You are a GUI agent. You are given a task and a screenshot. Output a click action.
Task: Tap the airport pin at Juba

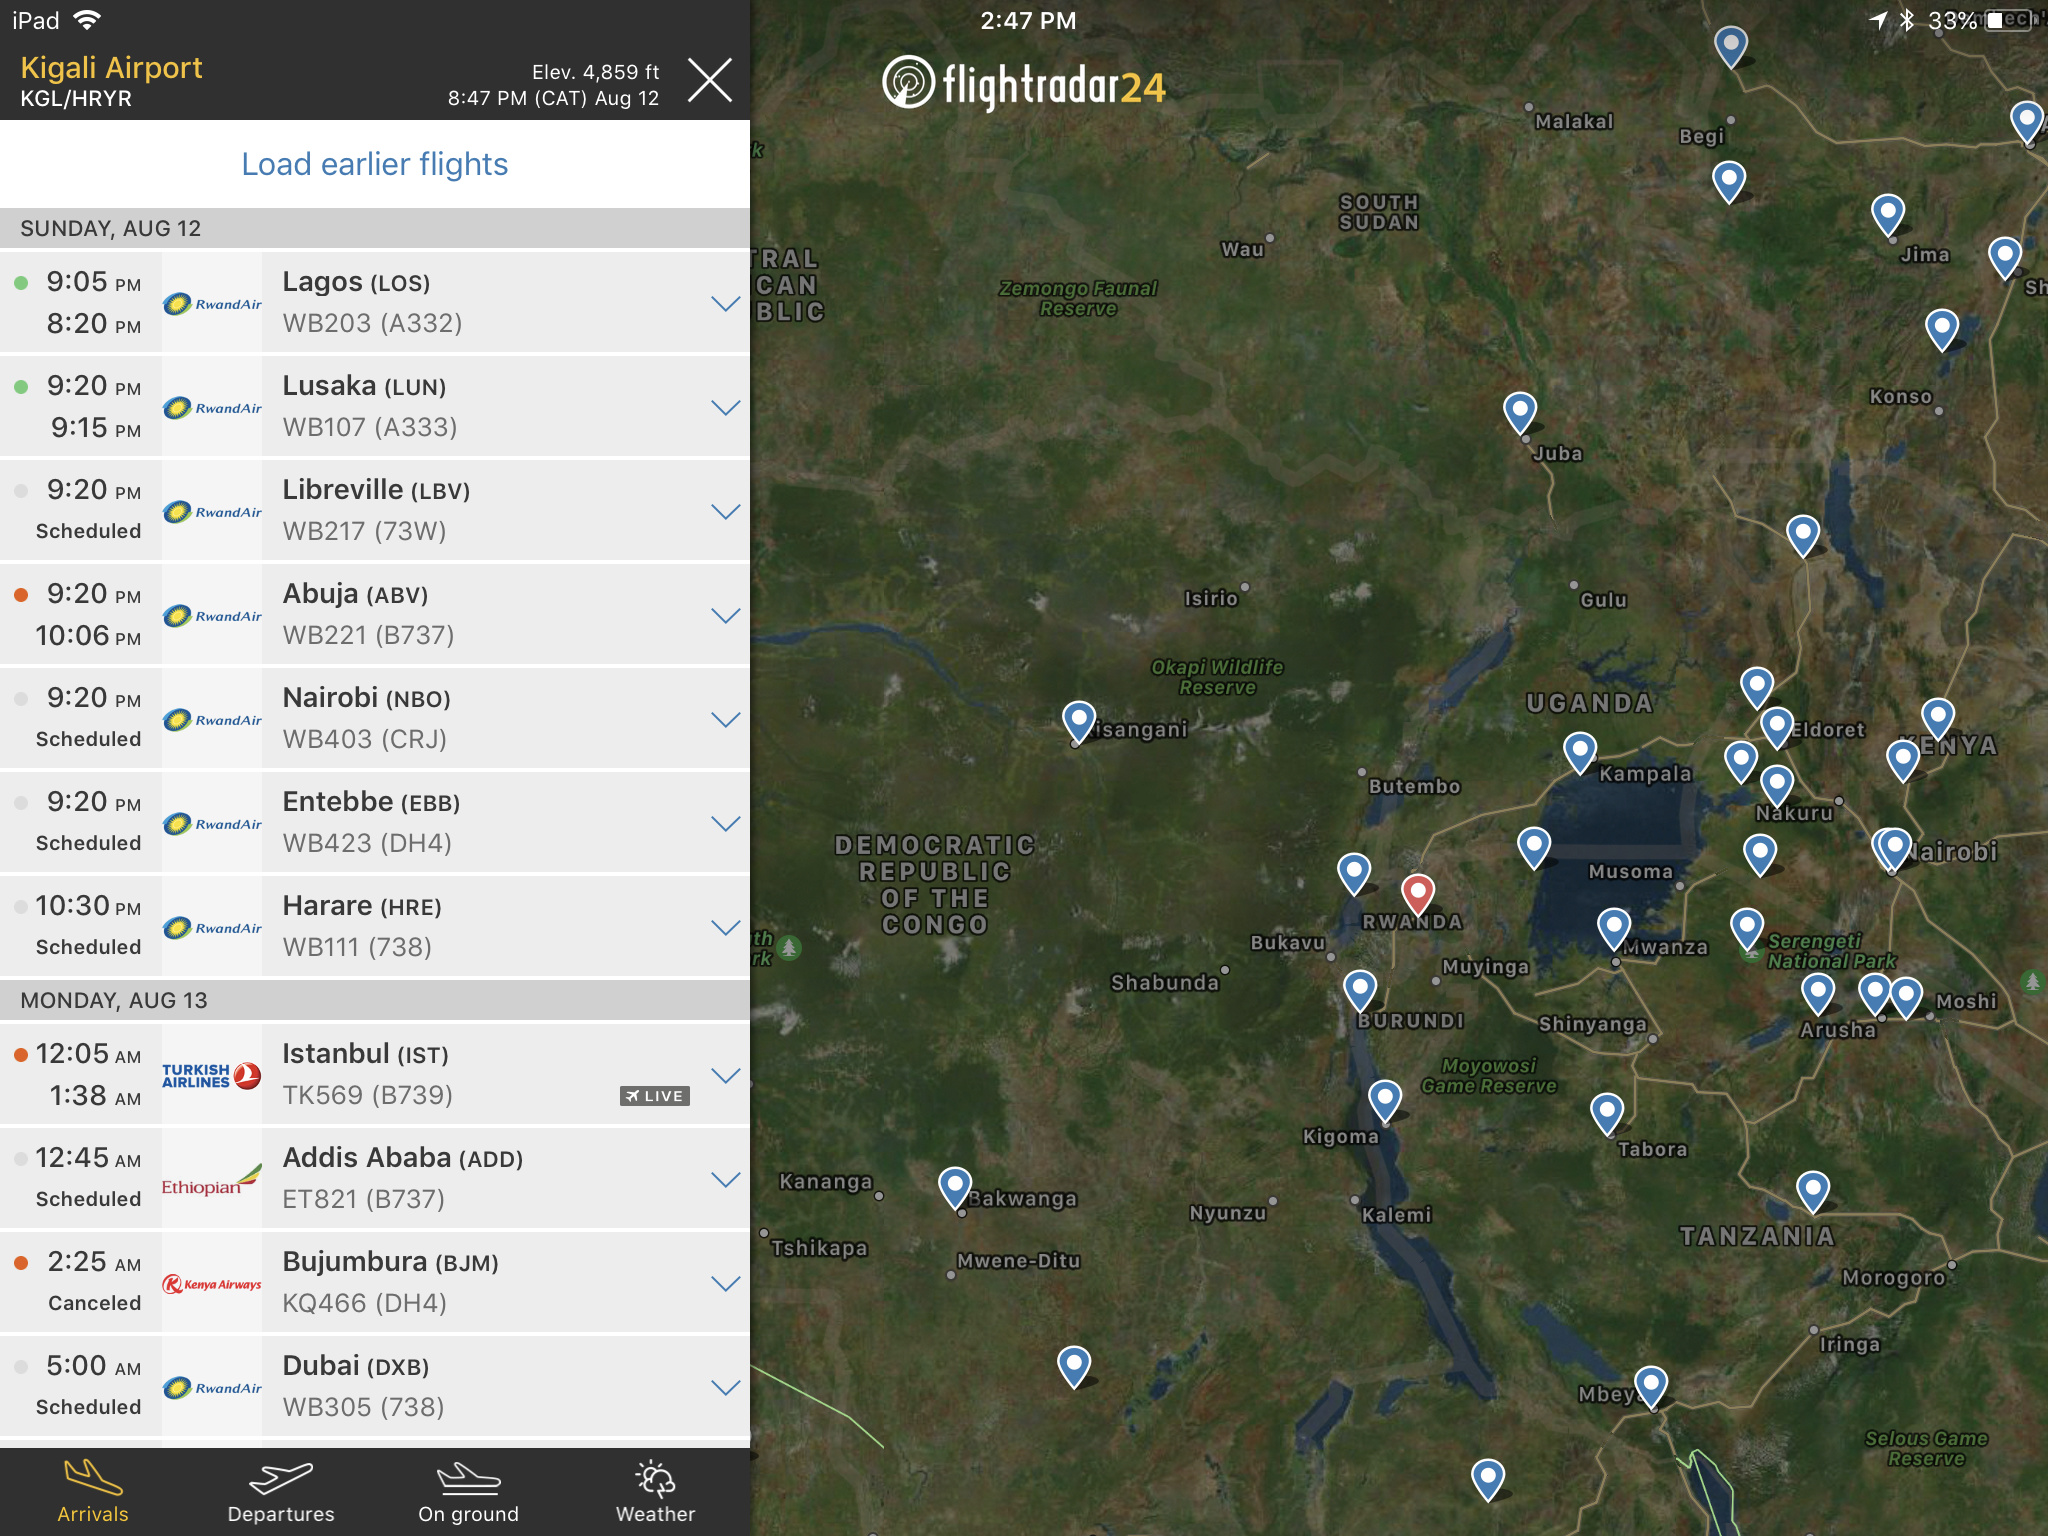(1520, 411)
